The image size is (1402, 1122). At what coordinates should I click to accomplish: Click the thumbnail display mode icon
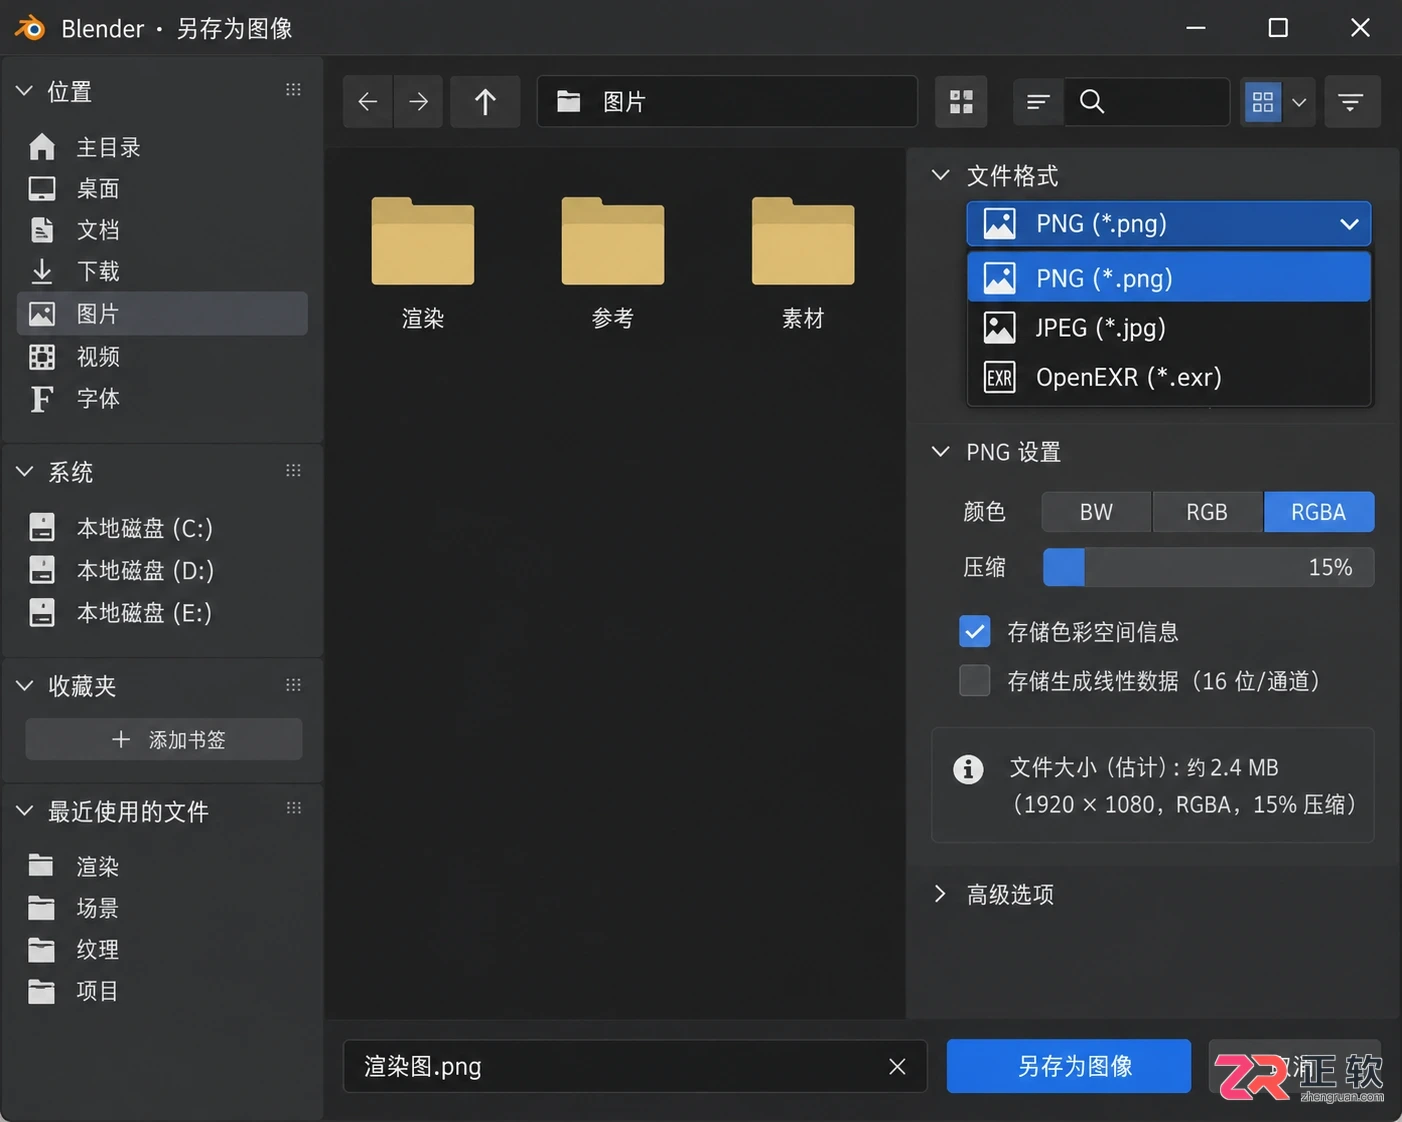tap(1263, 102)
